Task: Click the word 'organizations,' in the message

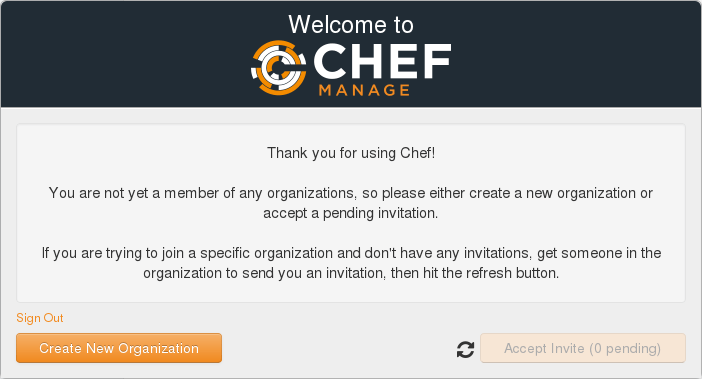Action: tap(312, 193)
